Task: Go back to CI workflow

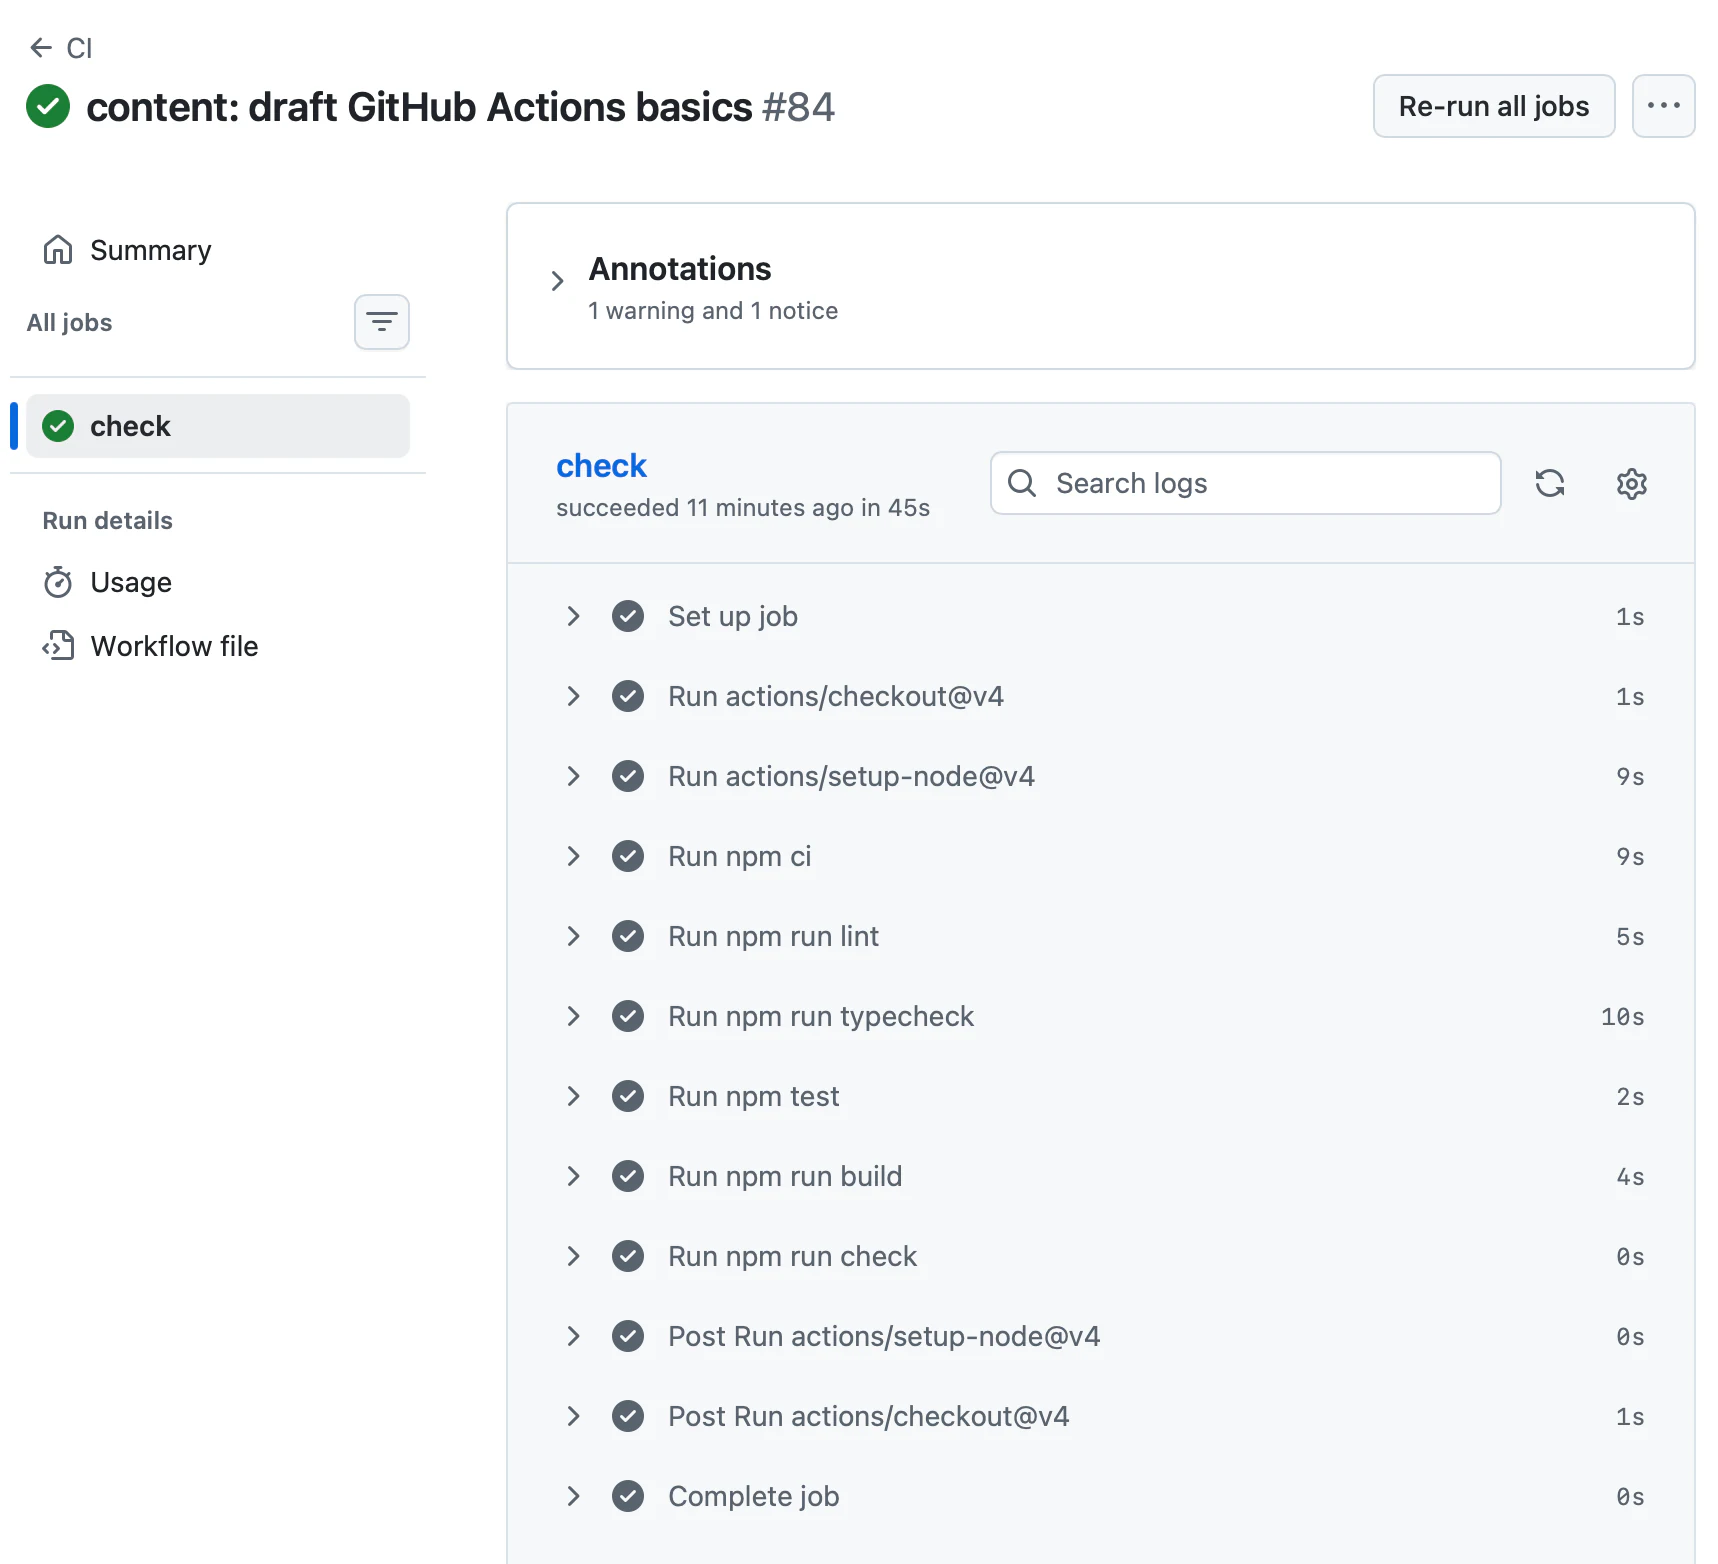Action: pyautogui.click(x=61, y=48)
